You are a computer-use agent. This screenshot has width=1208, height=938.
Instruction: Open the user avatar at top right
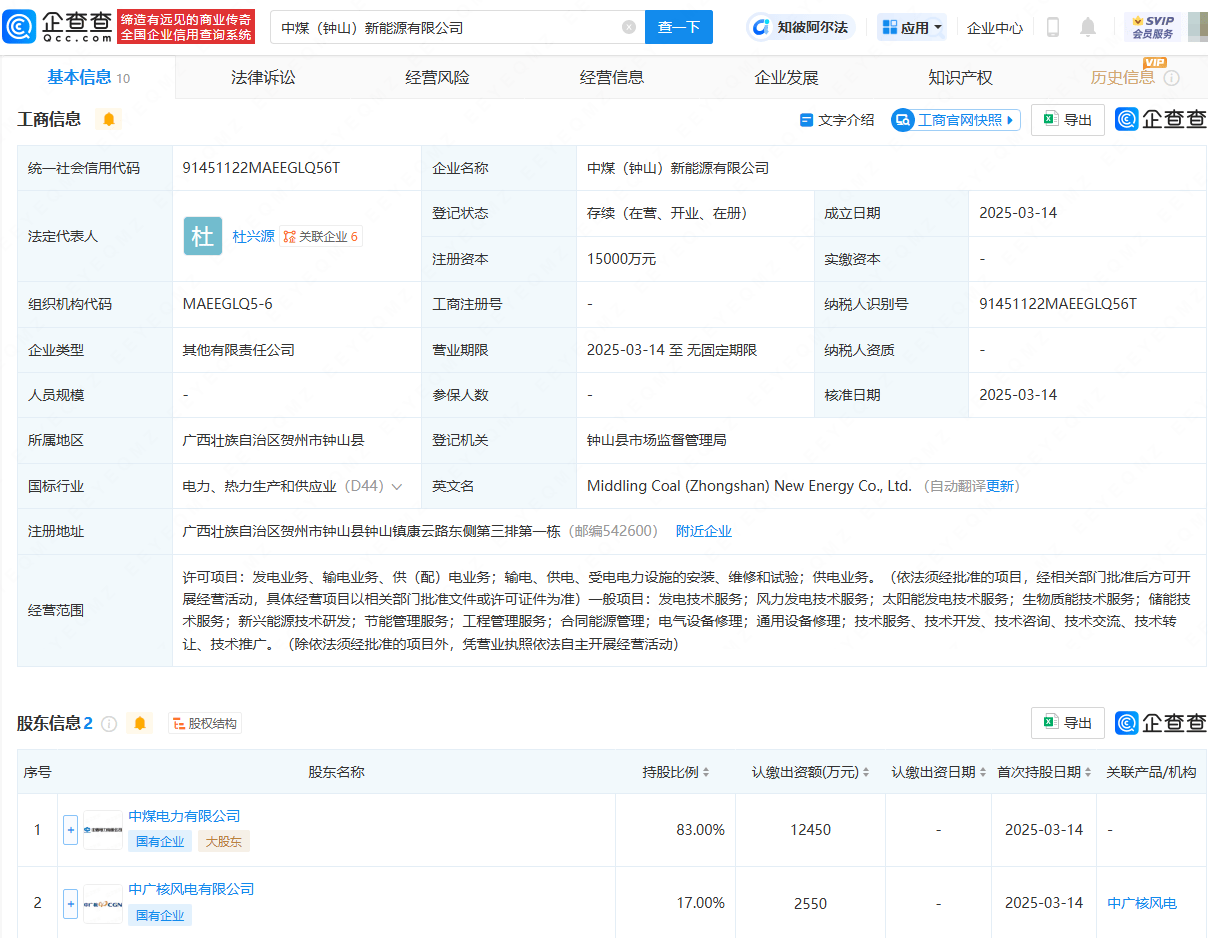click(1197, 27)
